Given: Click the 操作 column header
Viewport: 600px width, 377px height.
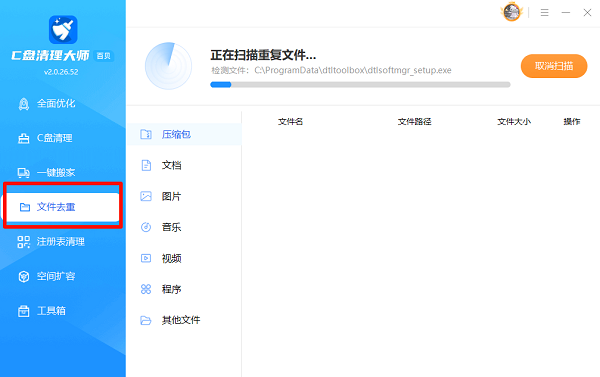Looking at the screenshot, I should coord(572,122).
